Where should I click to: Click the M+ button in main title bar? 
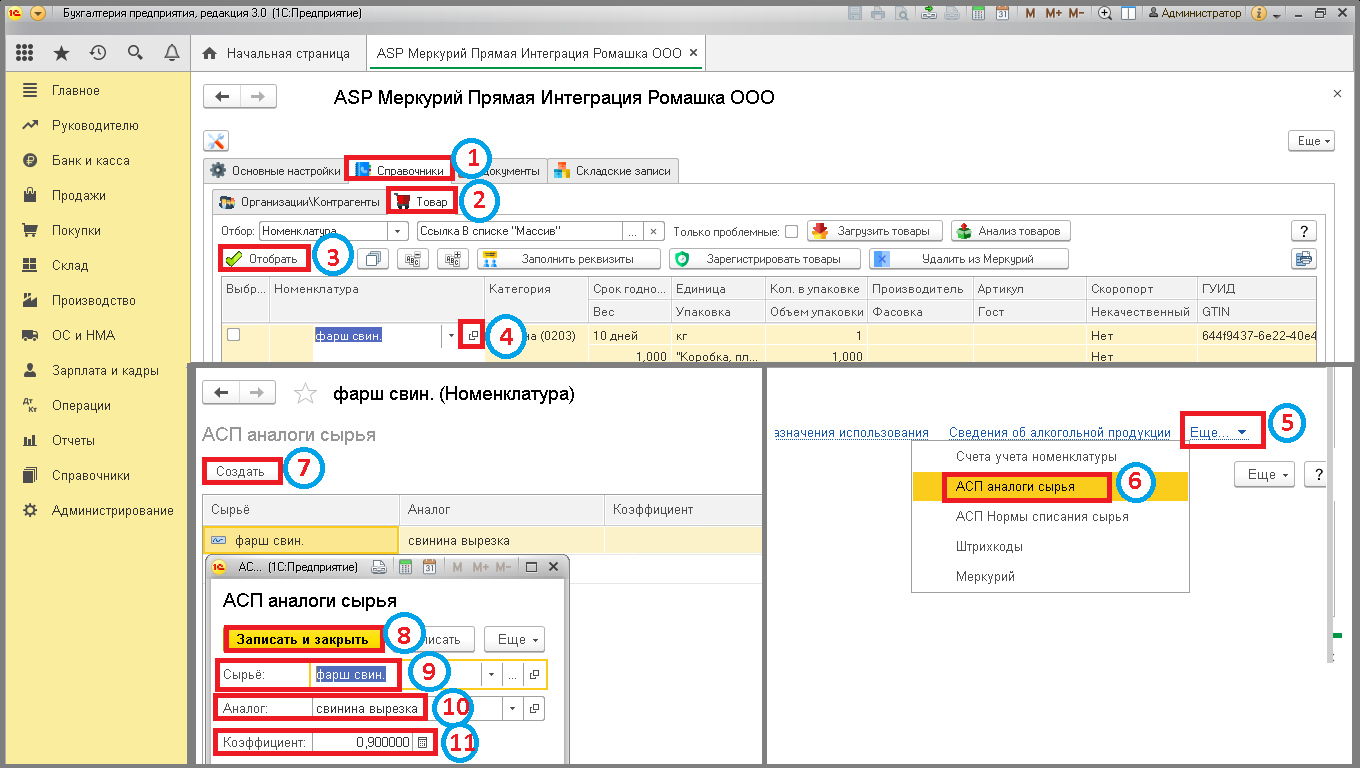pyautogui.click(x=1054, y=14)
